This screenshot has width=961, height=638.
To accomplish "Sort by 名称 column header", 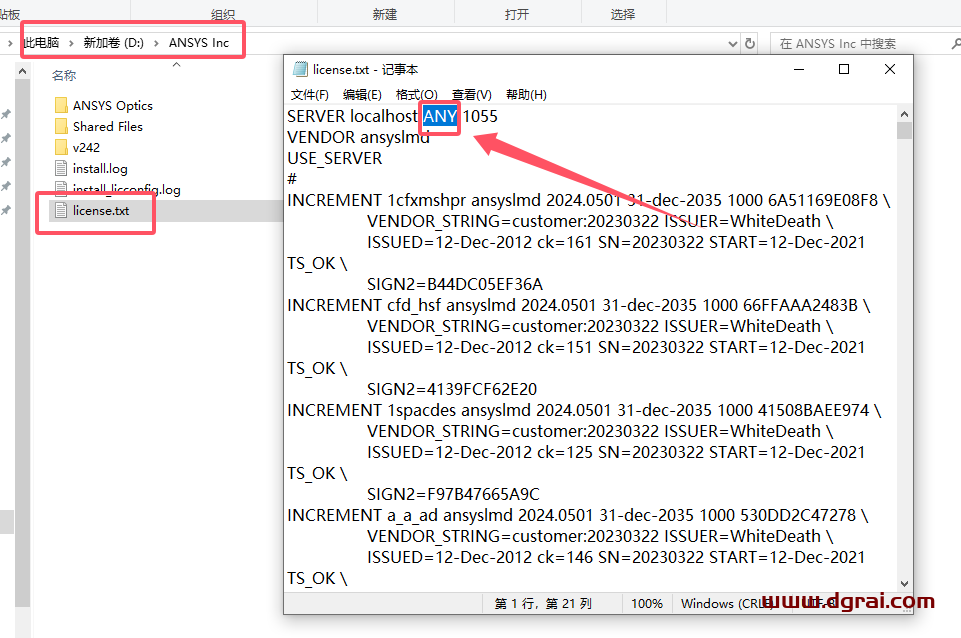I will pos(64,75).
